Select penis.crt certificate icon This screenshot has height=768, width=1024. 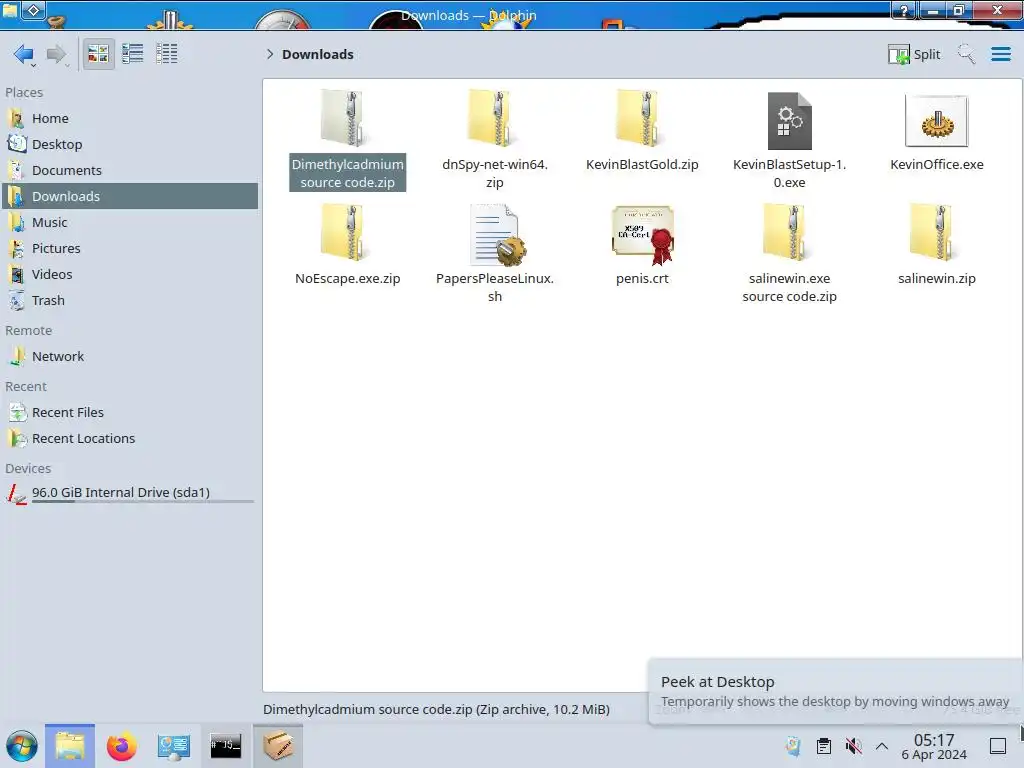[x=643, y=235]
